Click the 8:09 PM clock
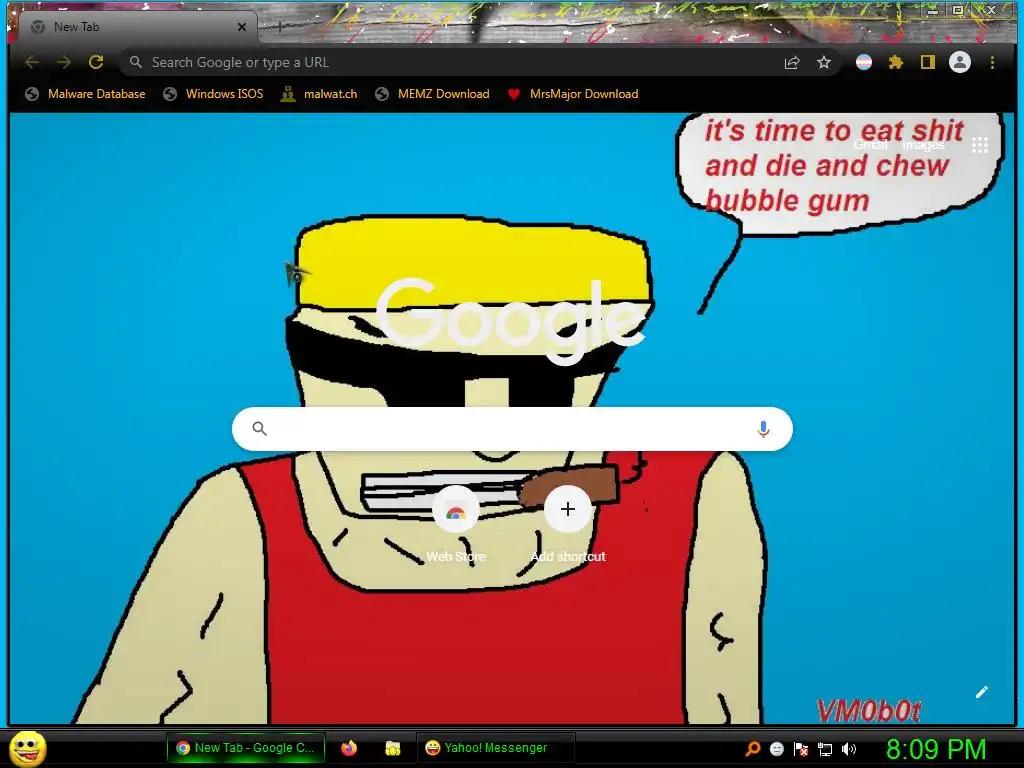The image size is (1024, 768). click(936, 749)
